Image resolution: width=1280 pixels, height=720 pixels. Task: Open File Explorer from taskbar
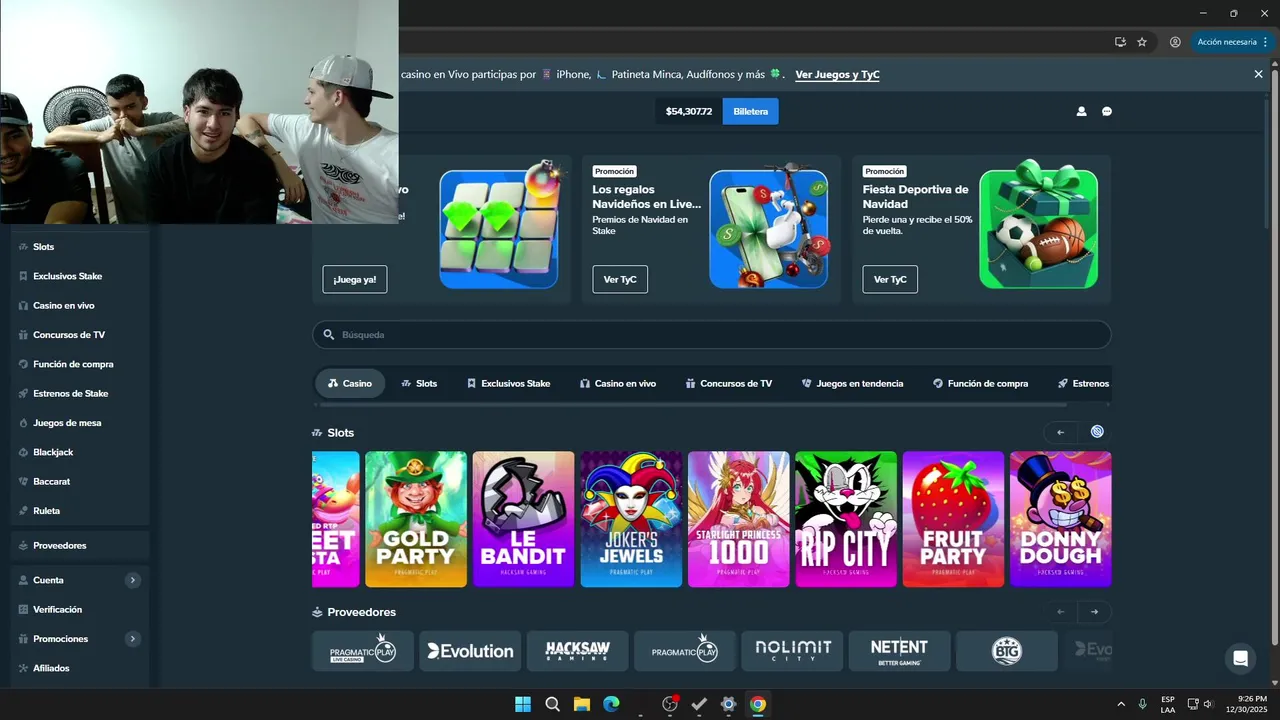pos(582,704)
